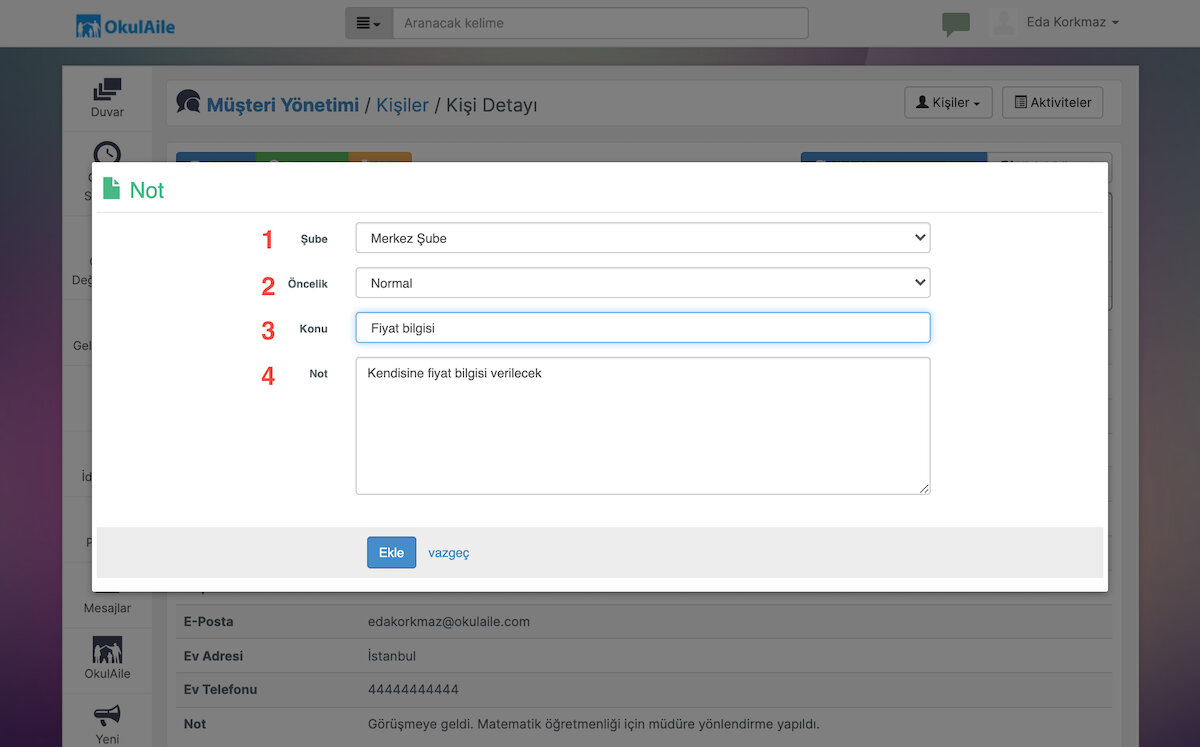Click the Kişiler breadcrumb link
Screen dimensions: 1200x747
pos(402,104)
